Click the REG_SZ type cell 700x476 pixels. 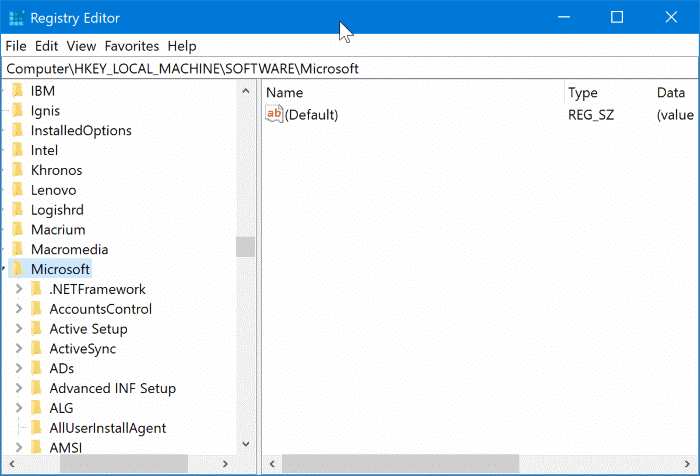[x=591, y=115]
